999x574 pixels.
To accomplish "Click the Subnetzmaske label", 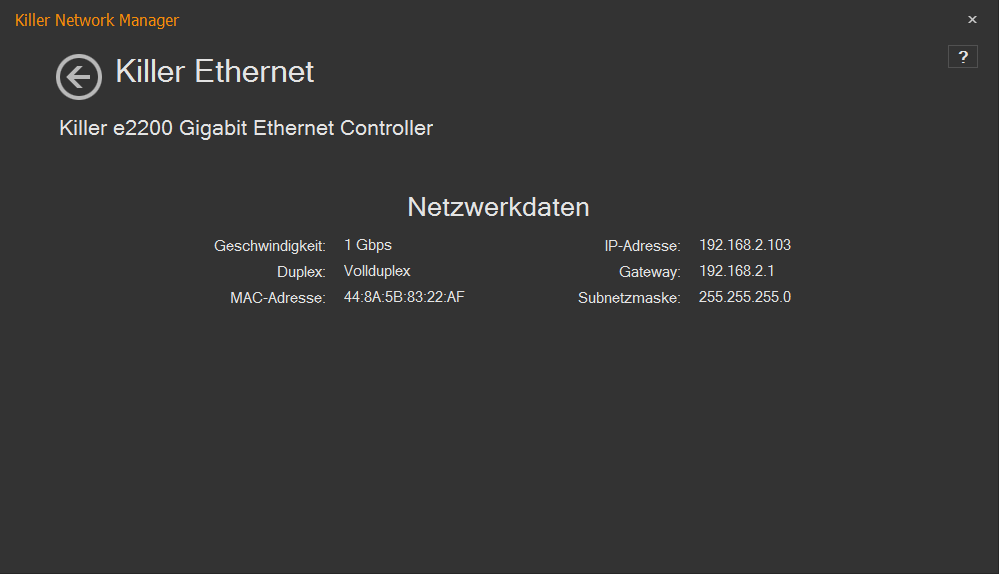I will coord(629,298).
